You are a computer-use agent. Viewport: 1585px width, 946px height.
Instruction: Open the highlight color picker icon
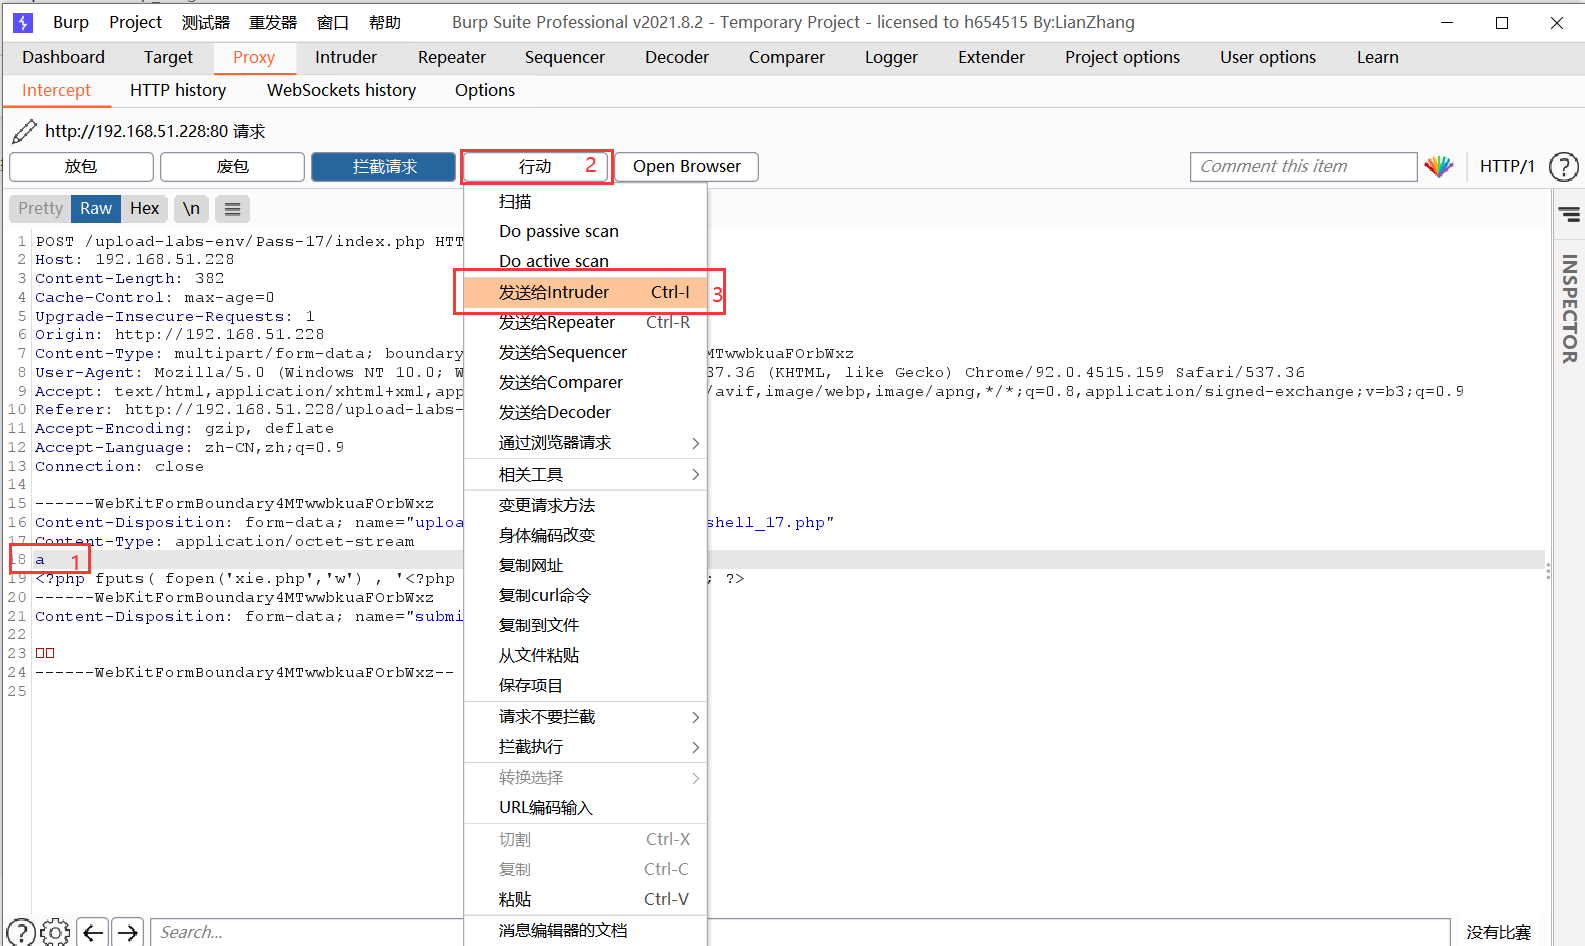(x=1438, y=166)
